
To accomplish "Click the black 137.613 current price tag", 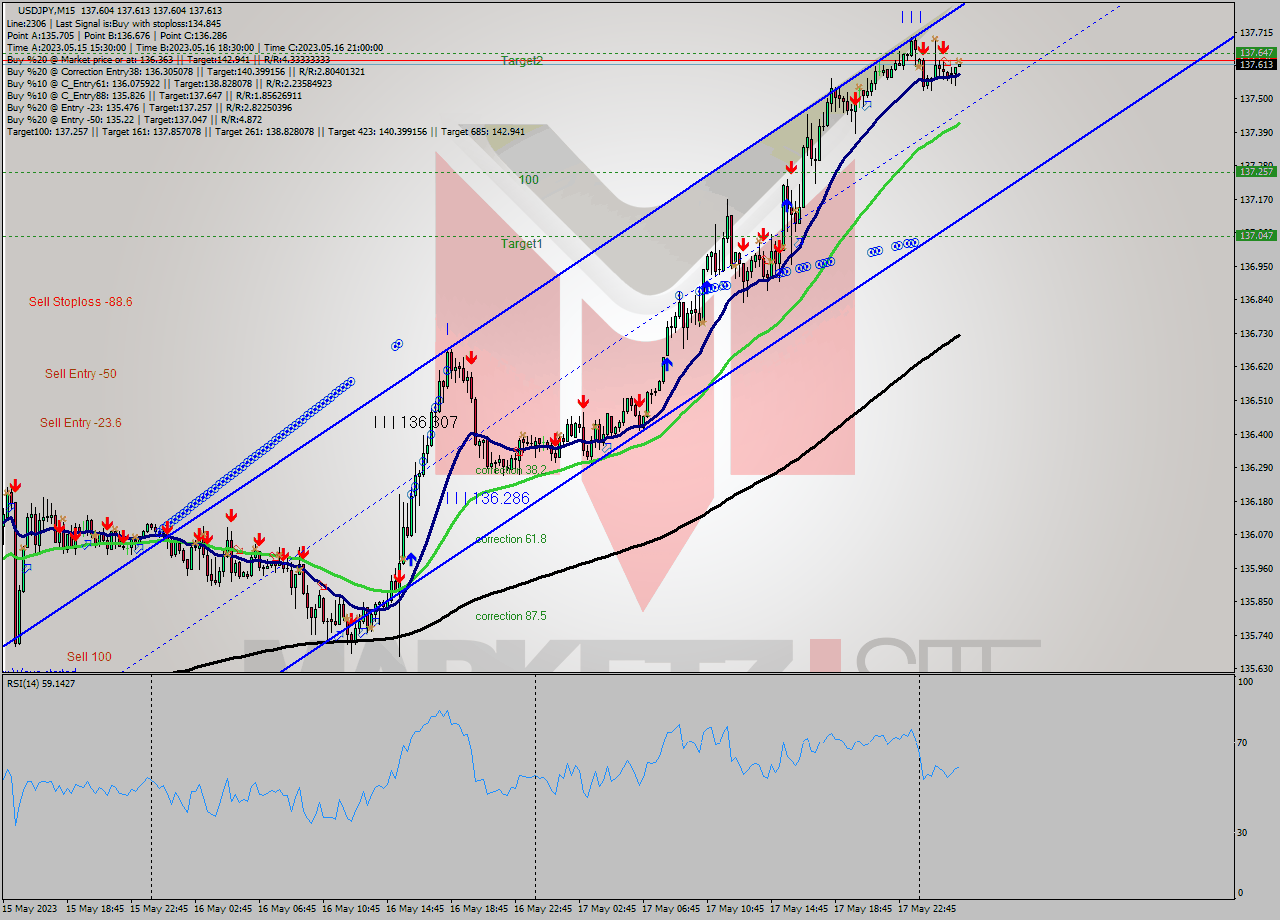I will tap(1256, 64).
